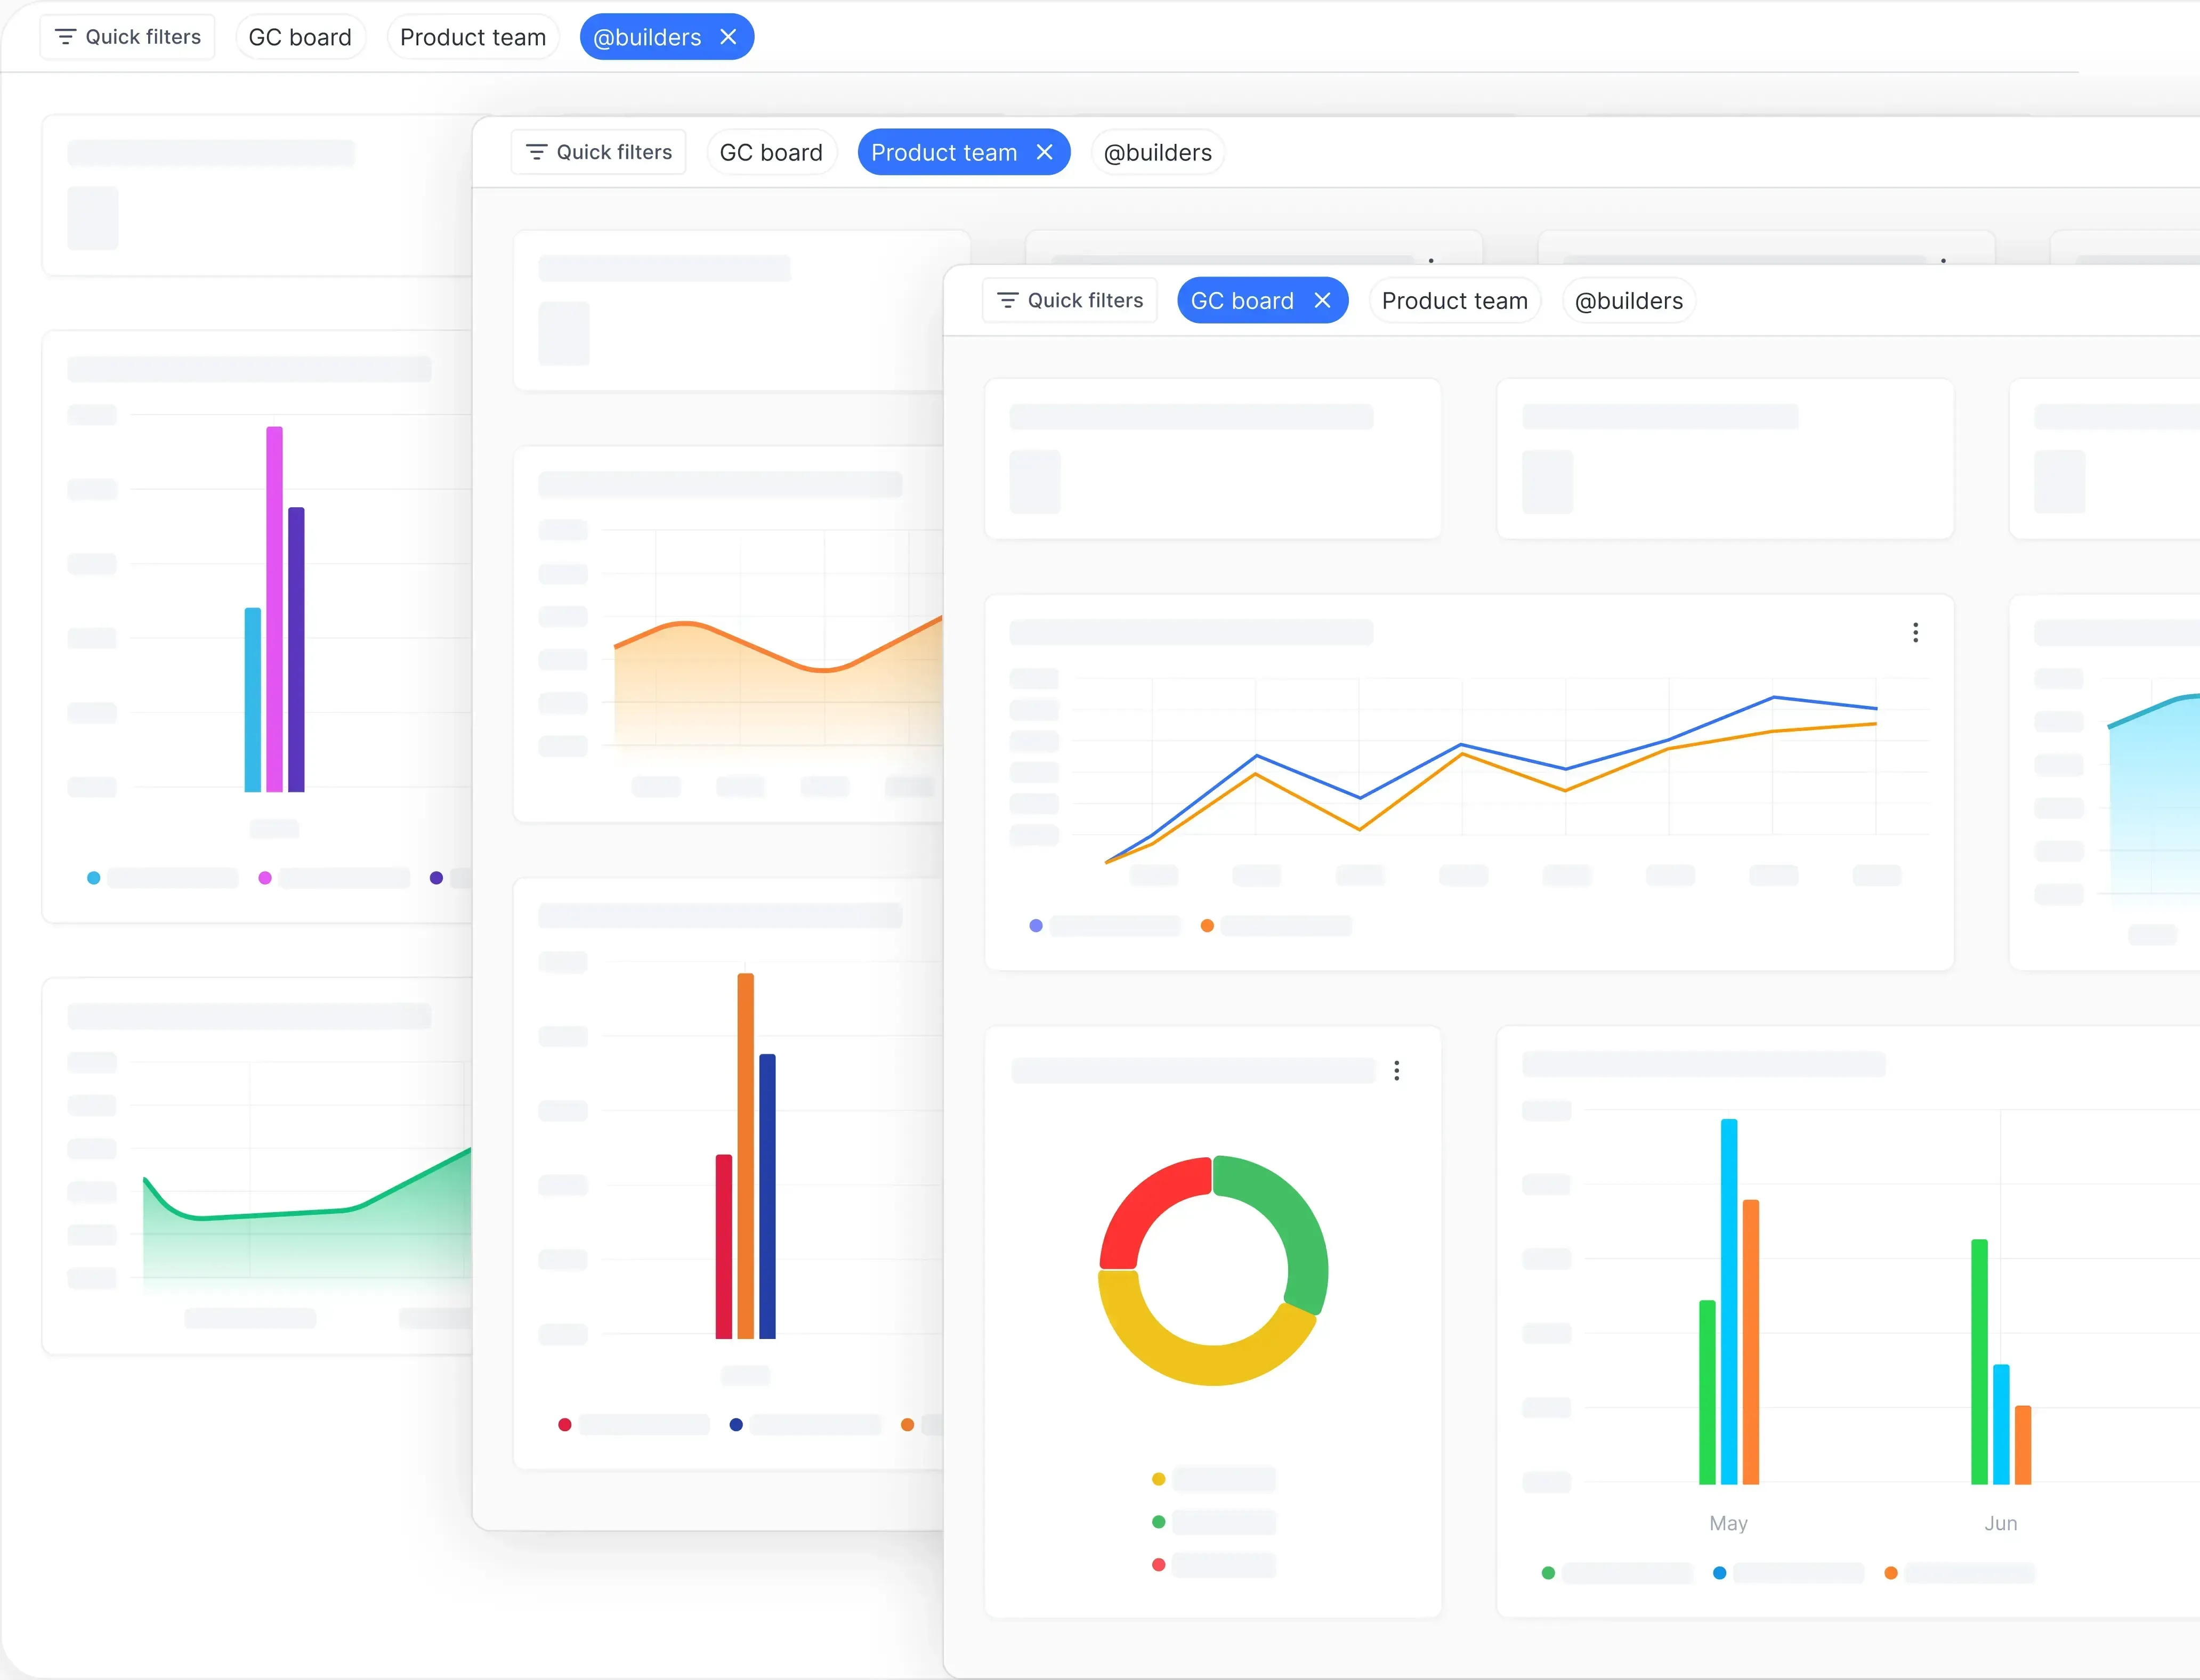Remove the @builders filter using its X icon
The image size is (2200, 1680).
[729, 36]
